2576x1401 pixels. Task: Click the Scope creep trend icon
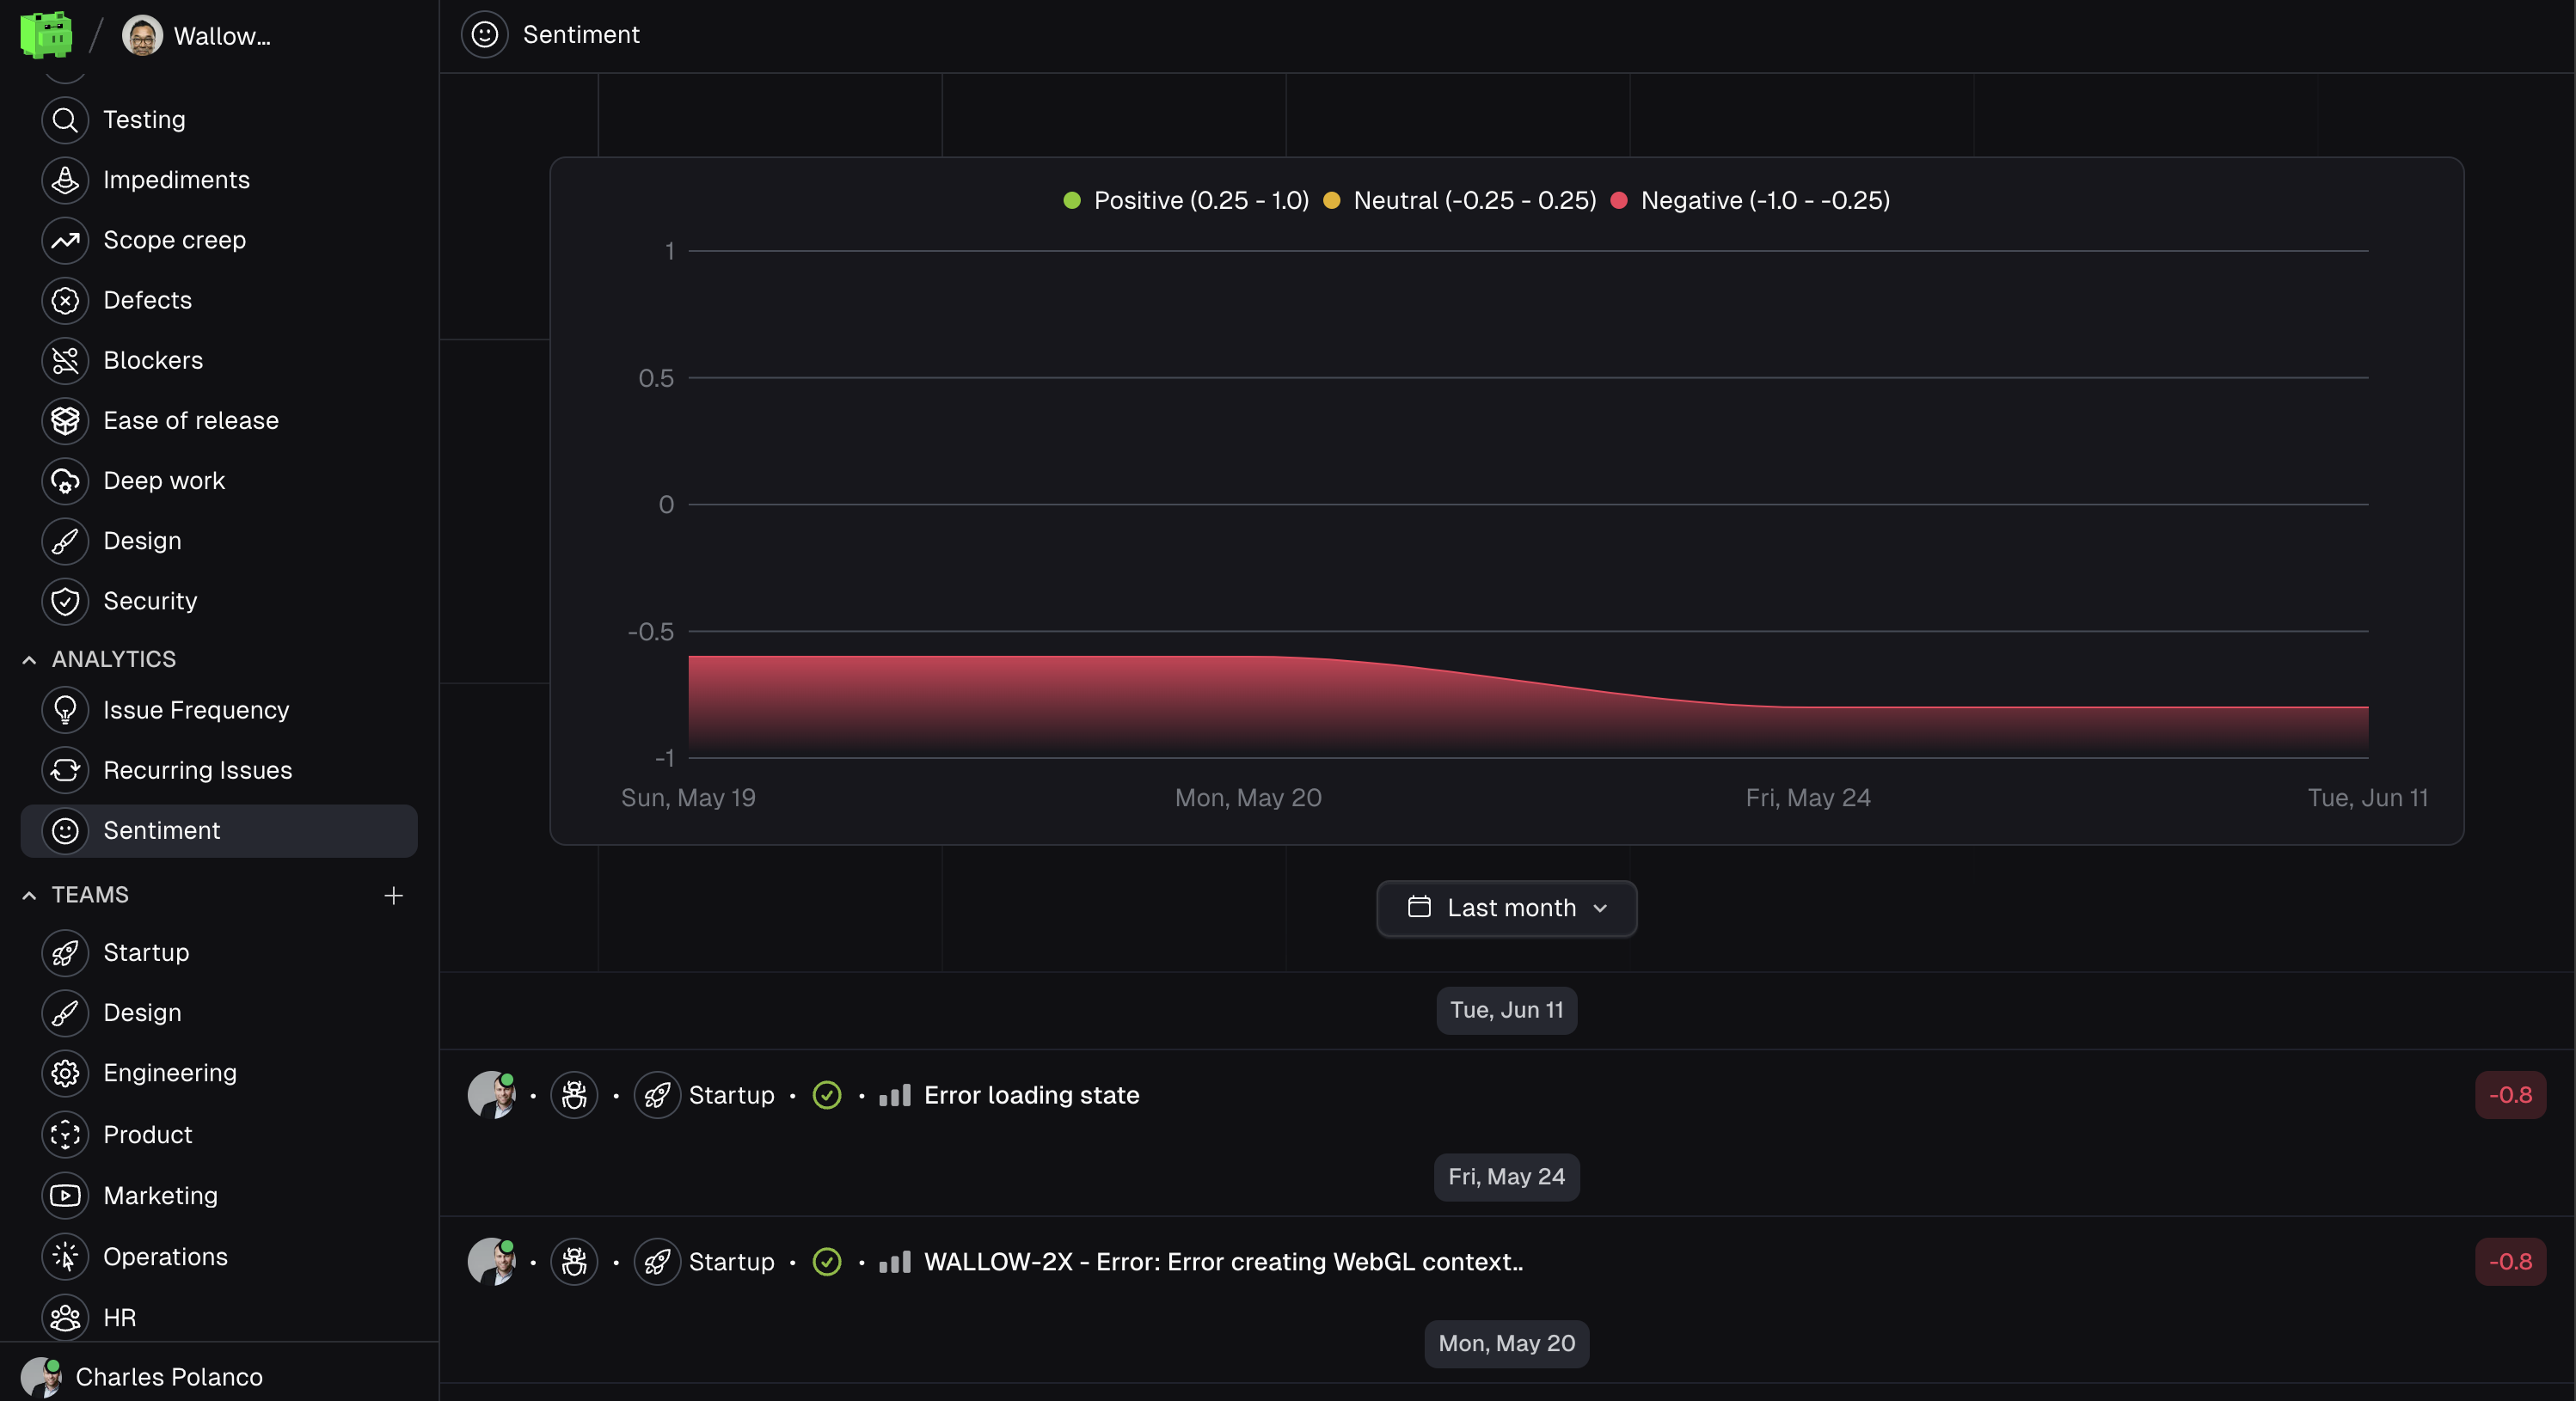pyautogui.click(x=65, y=240)
